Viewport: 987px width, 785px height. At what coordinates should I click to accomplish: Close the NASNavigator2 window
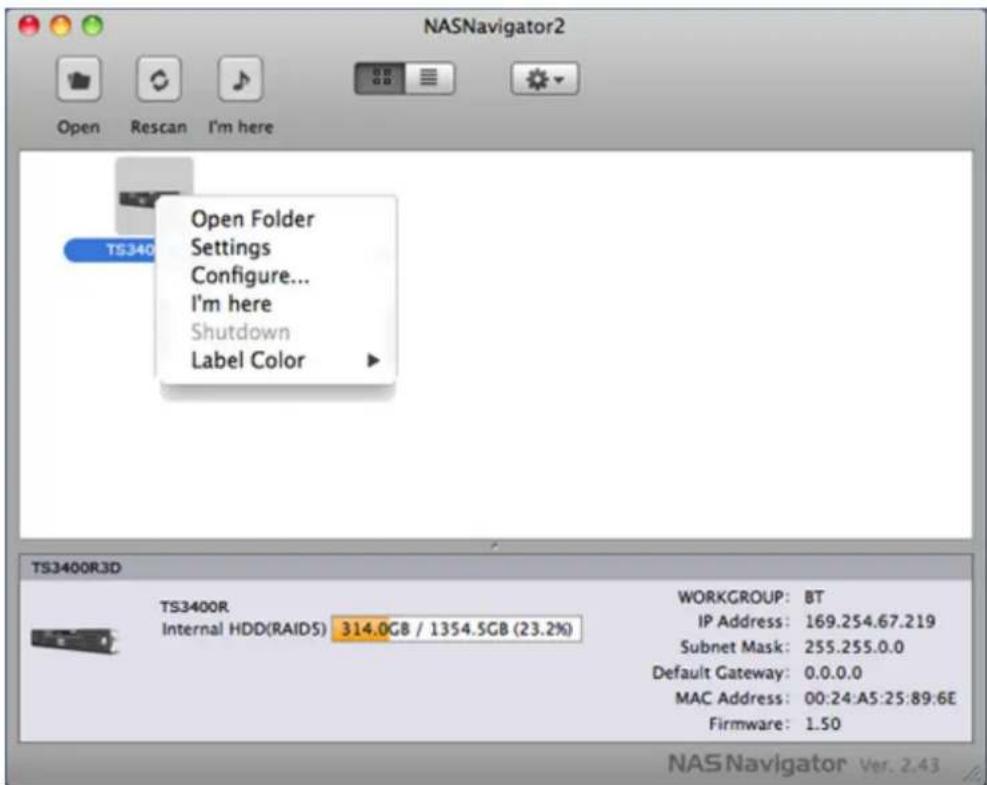(29, 26)
